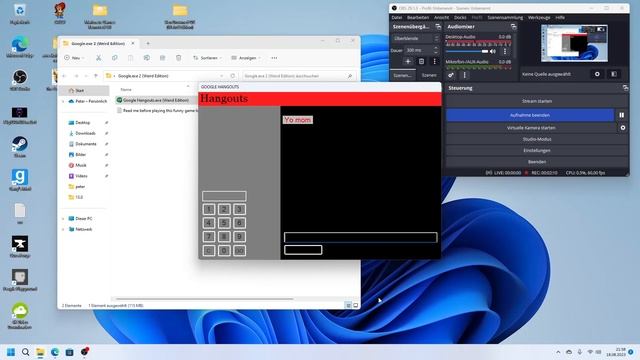640x360 pixels.
Task: Open source filters icon in OBS
Action: (614, 74)
